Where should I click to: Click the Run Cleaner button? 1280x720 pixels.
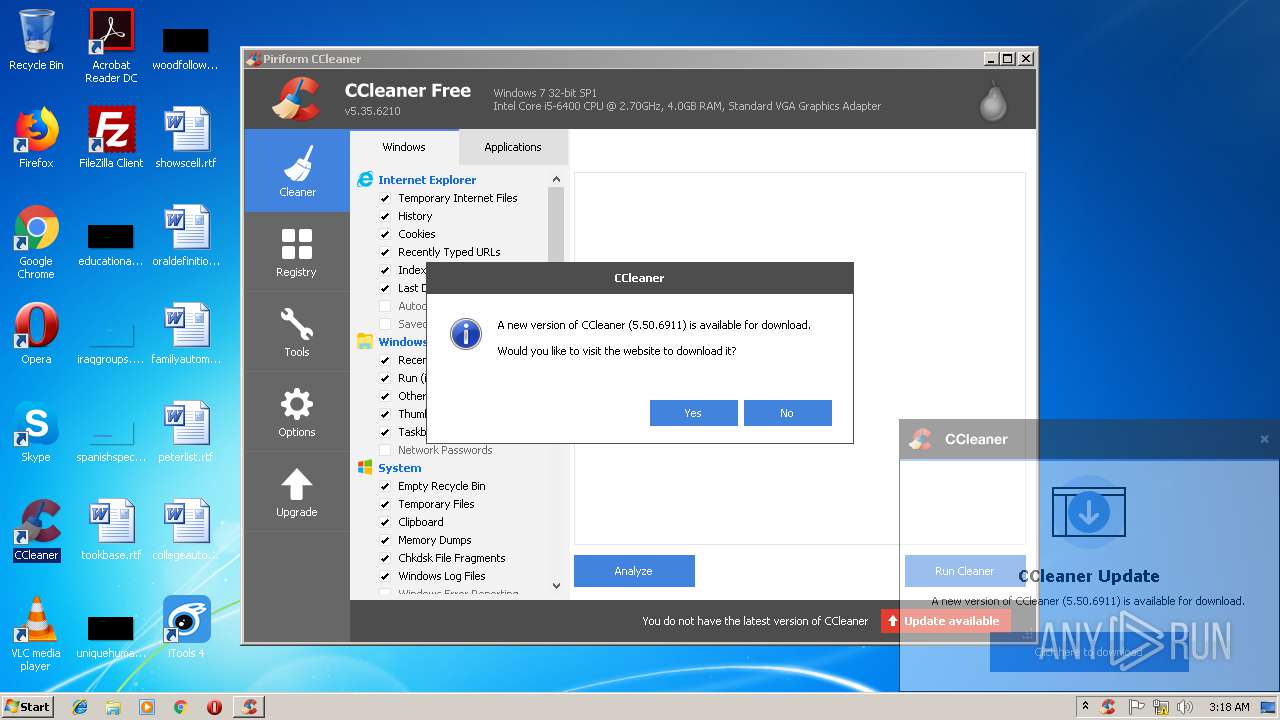pyautogui.click(x=964, y=571)
